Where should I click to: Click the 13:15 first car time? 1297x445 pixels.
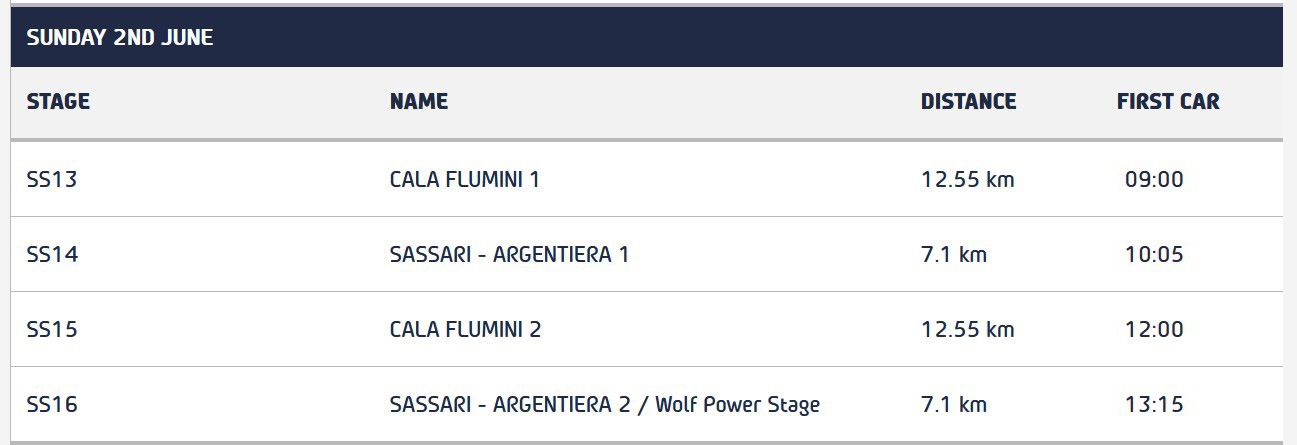(1154, 405)
